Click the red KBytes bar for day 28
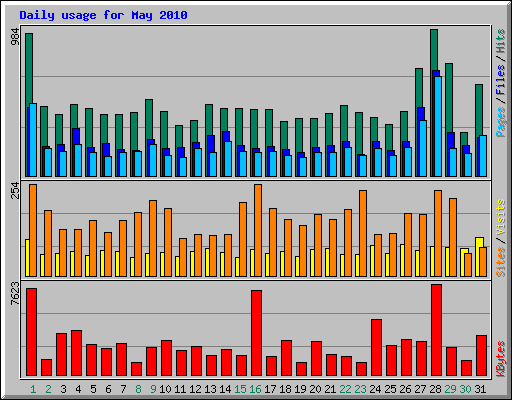Viewport: 512px width, 400px height. coord(436,330)
